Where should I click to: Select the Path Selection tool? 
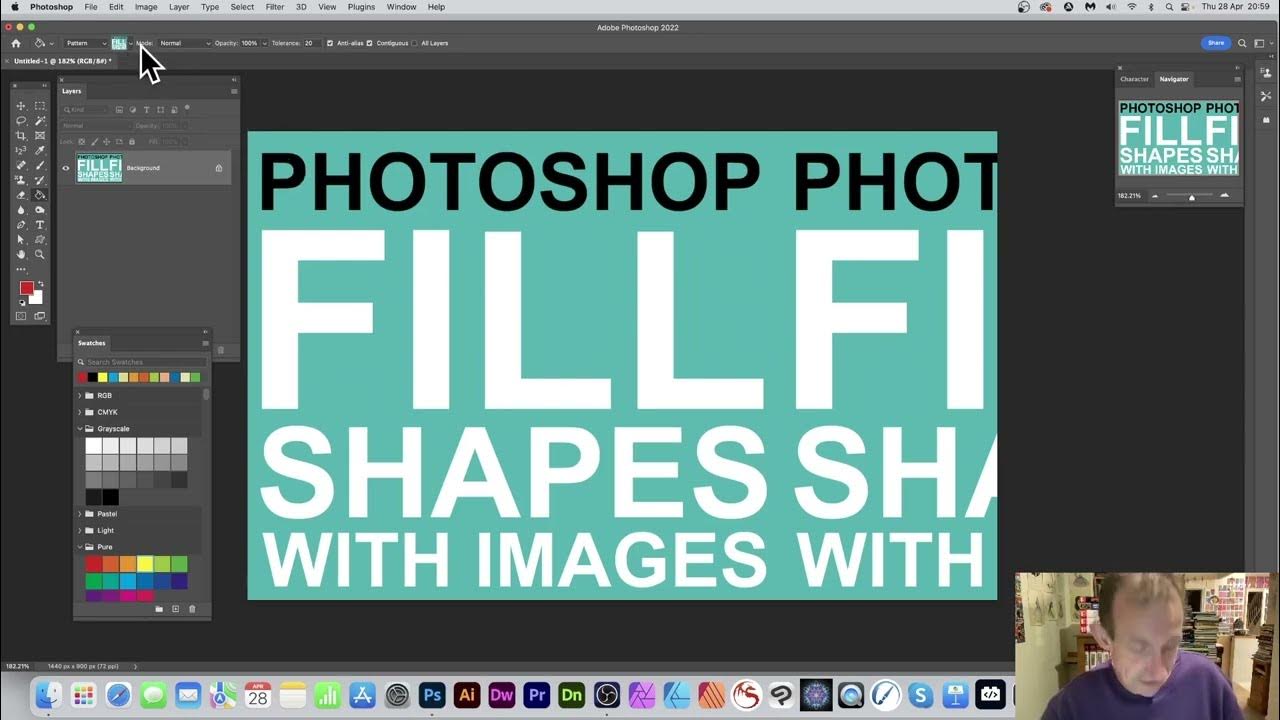coord(21,240)
